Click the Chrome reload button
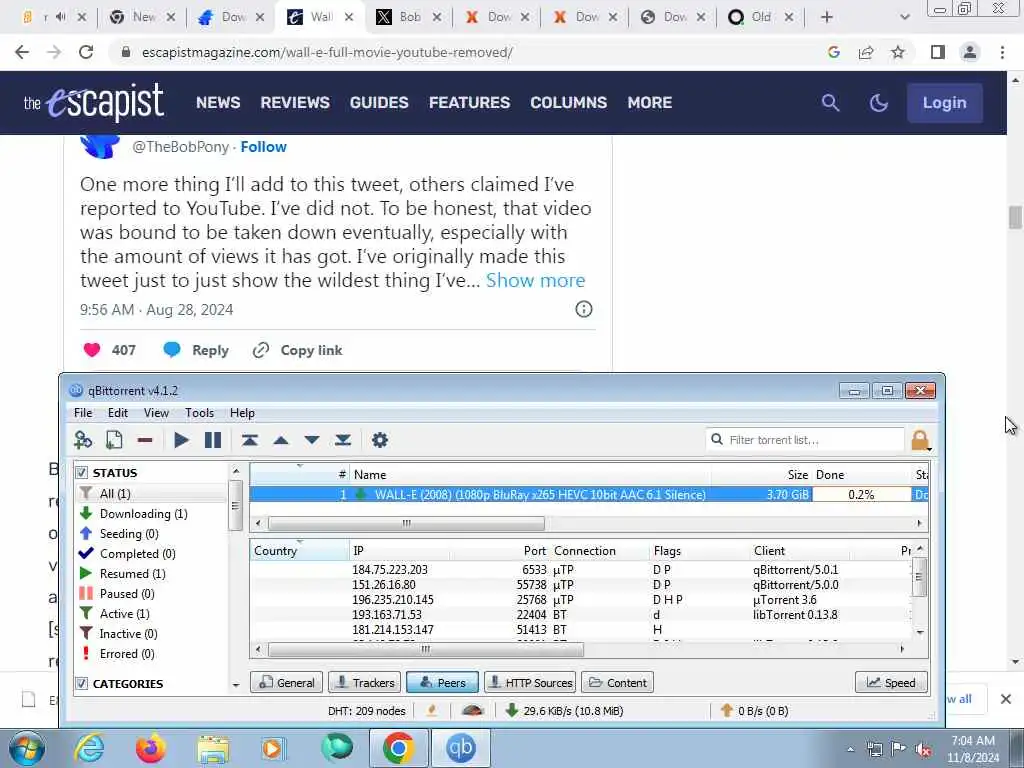 (x=86, y=52)
